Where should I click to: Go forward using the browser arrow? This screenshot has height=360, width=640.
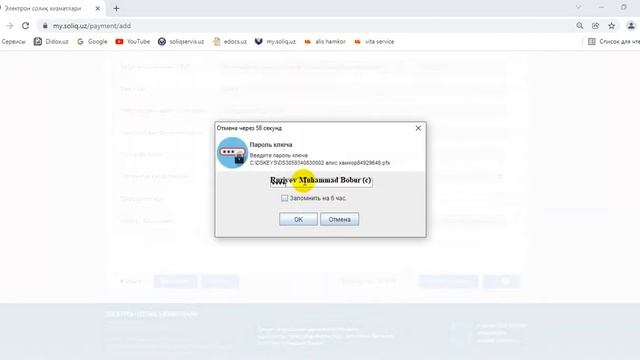[9, 26]
